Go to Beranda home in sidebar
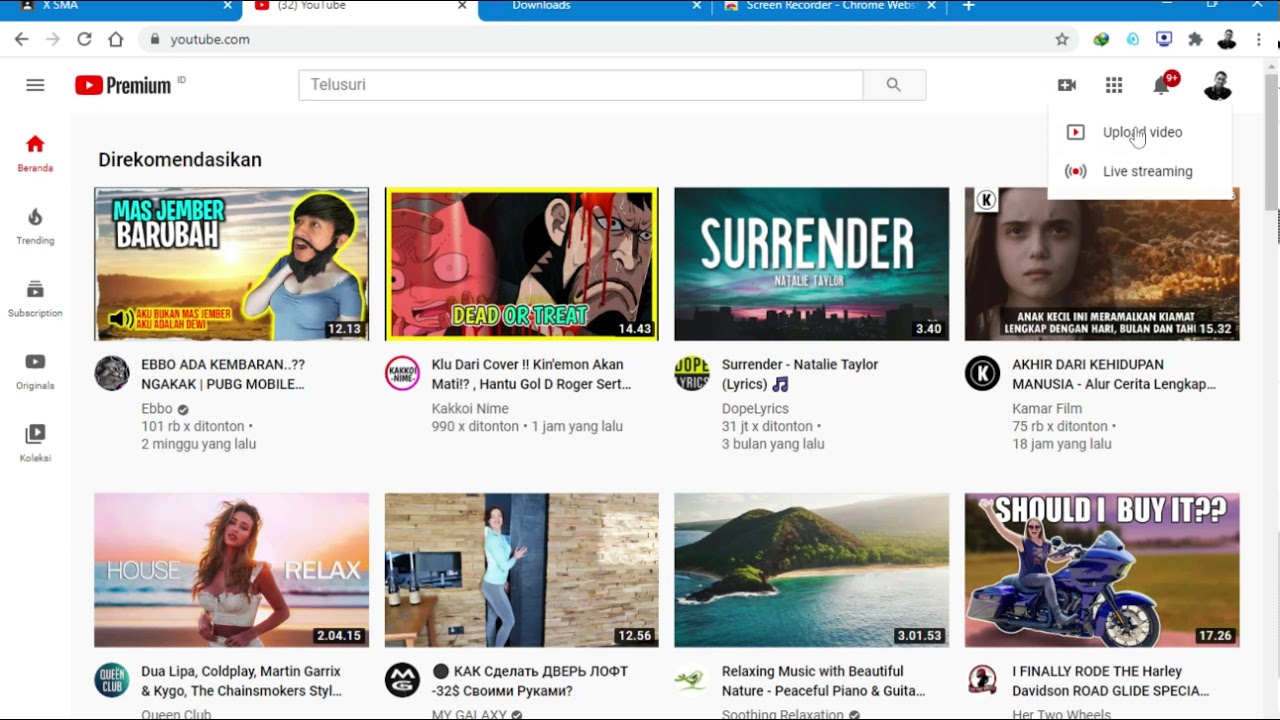The image size is (1280, 720). tap(35, 153)
